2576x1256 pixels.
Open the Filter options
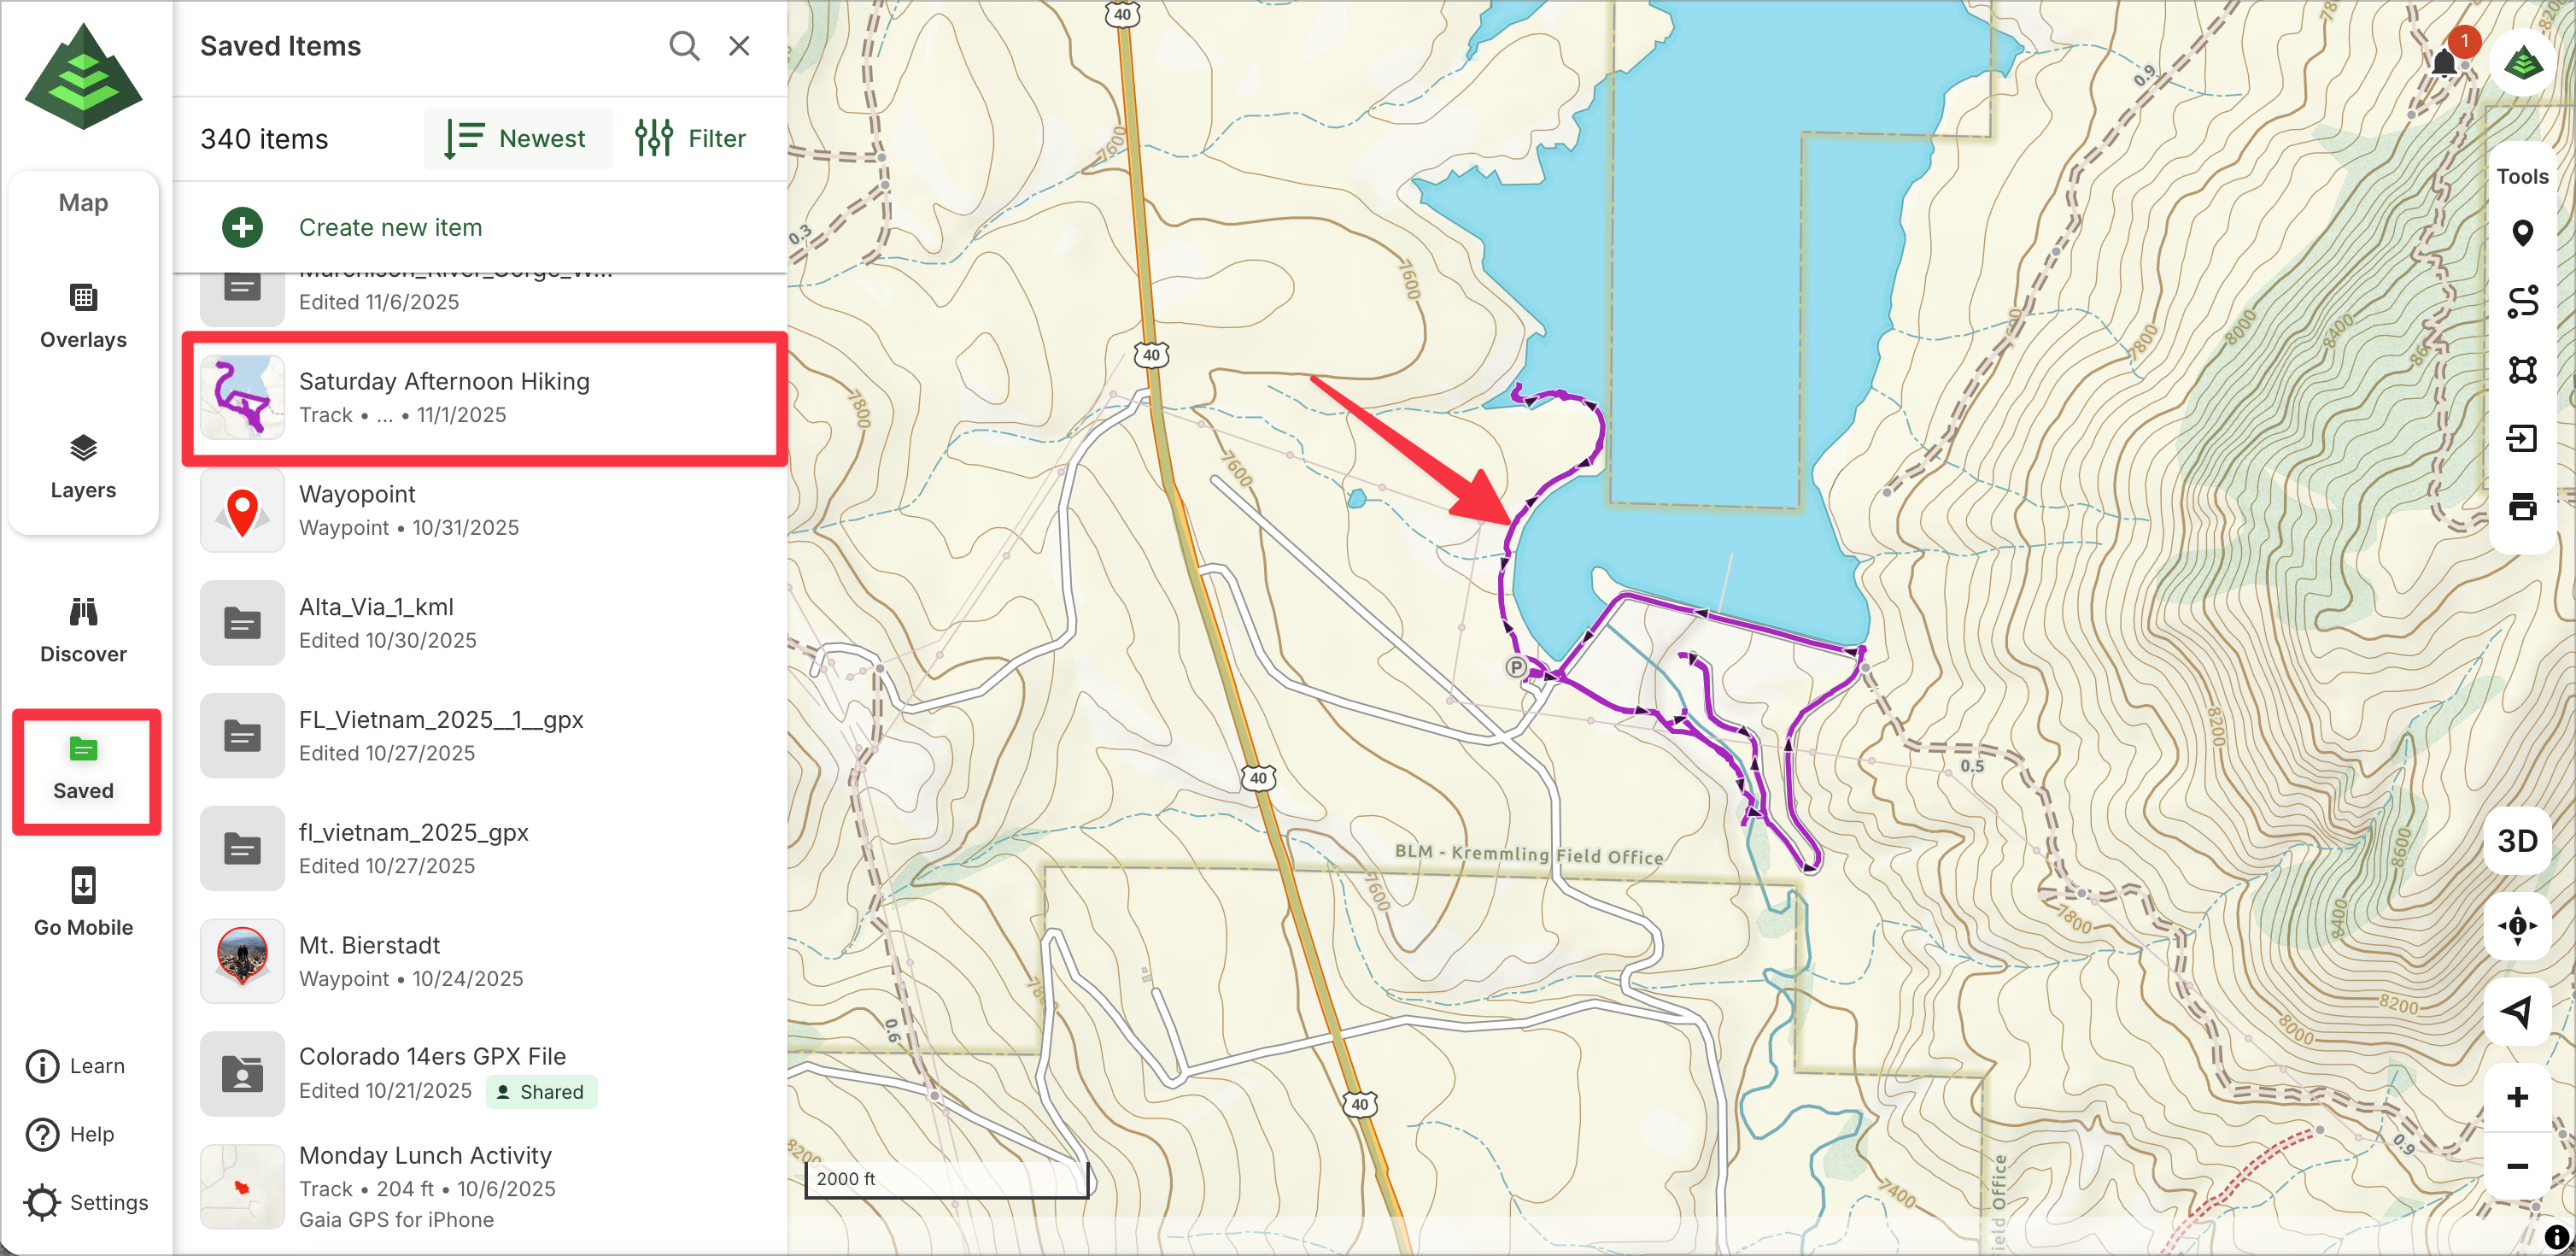coord(691,138)
